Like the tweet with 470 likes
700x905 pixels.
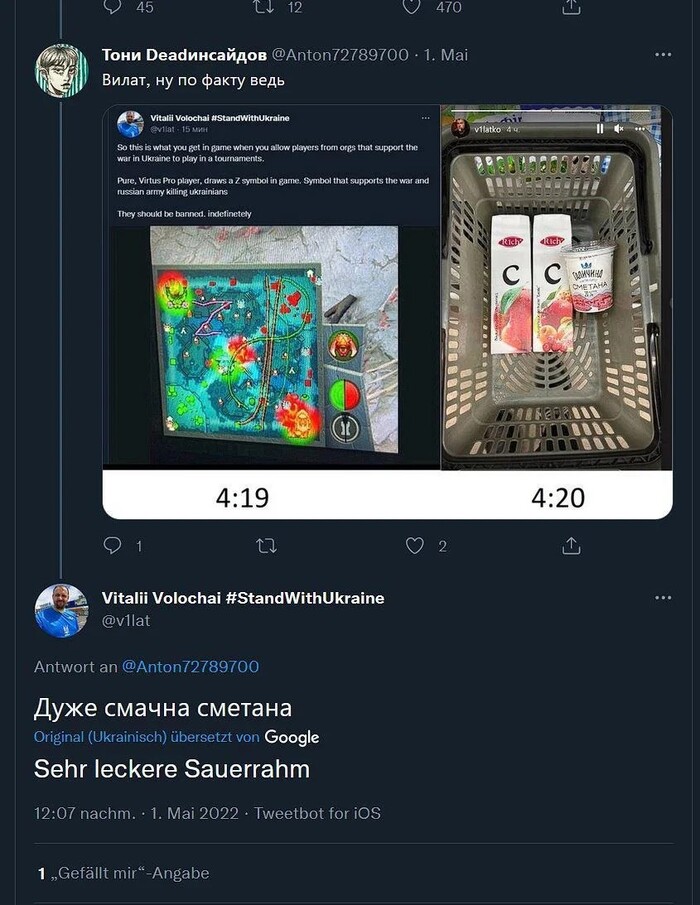click(x=412, y=7)
